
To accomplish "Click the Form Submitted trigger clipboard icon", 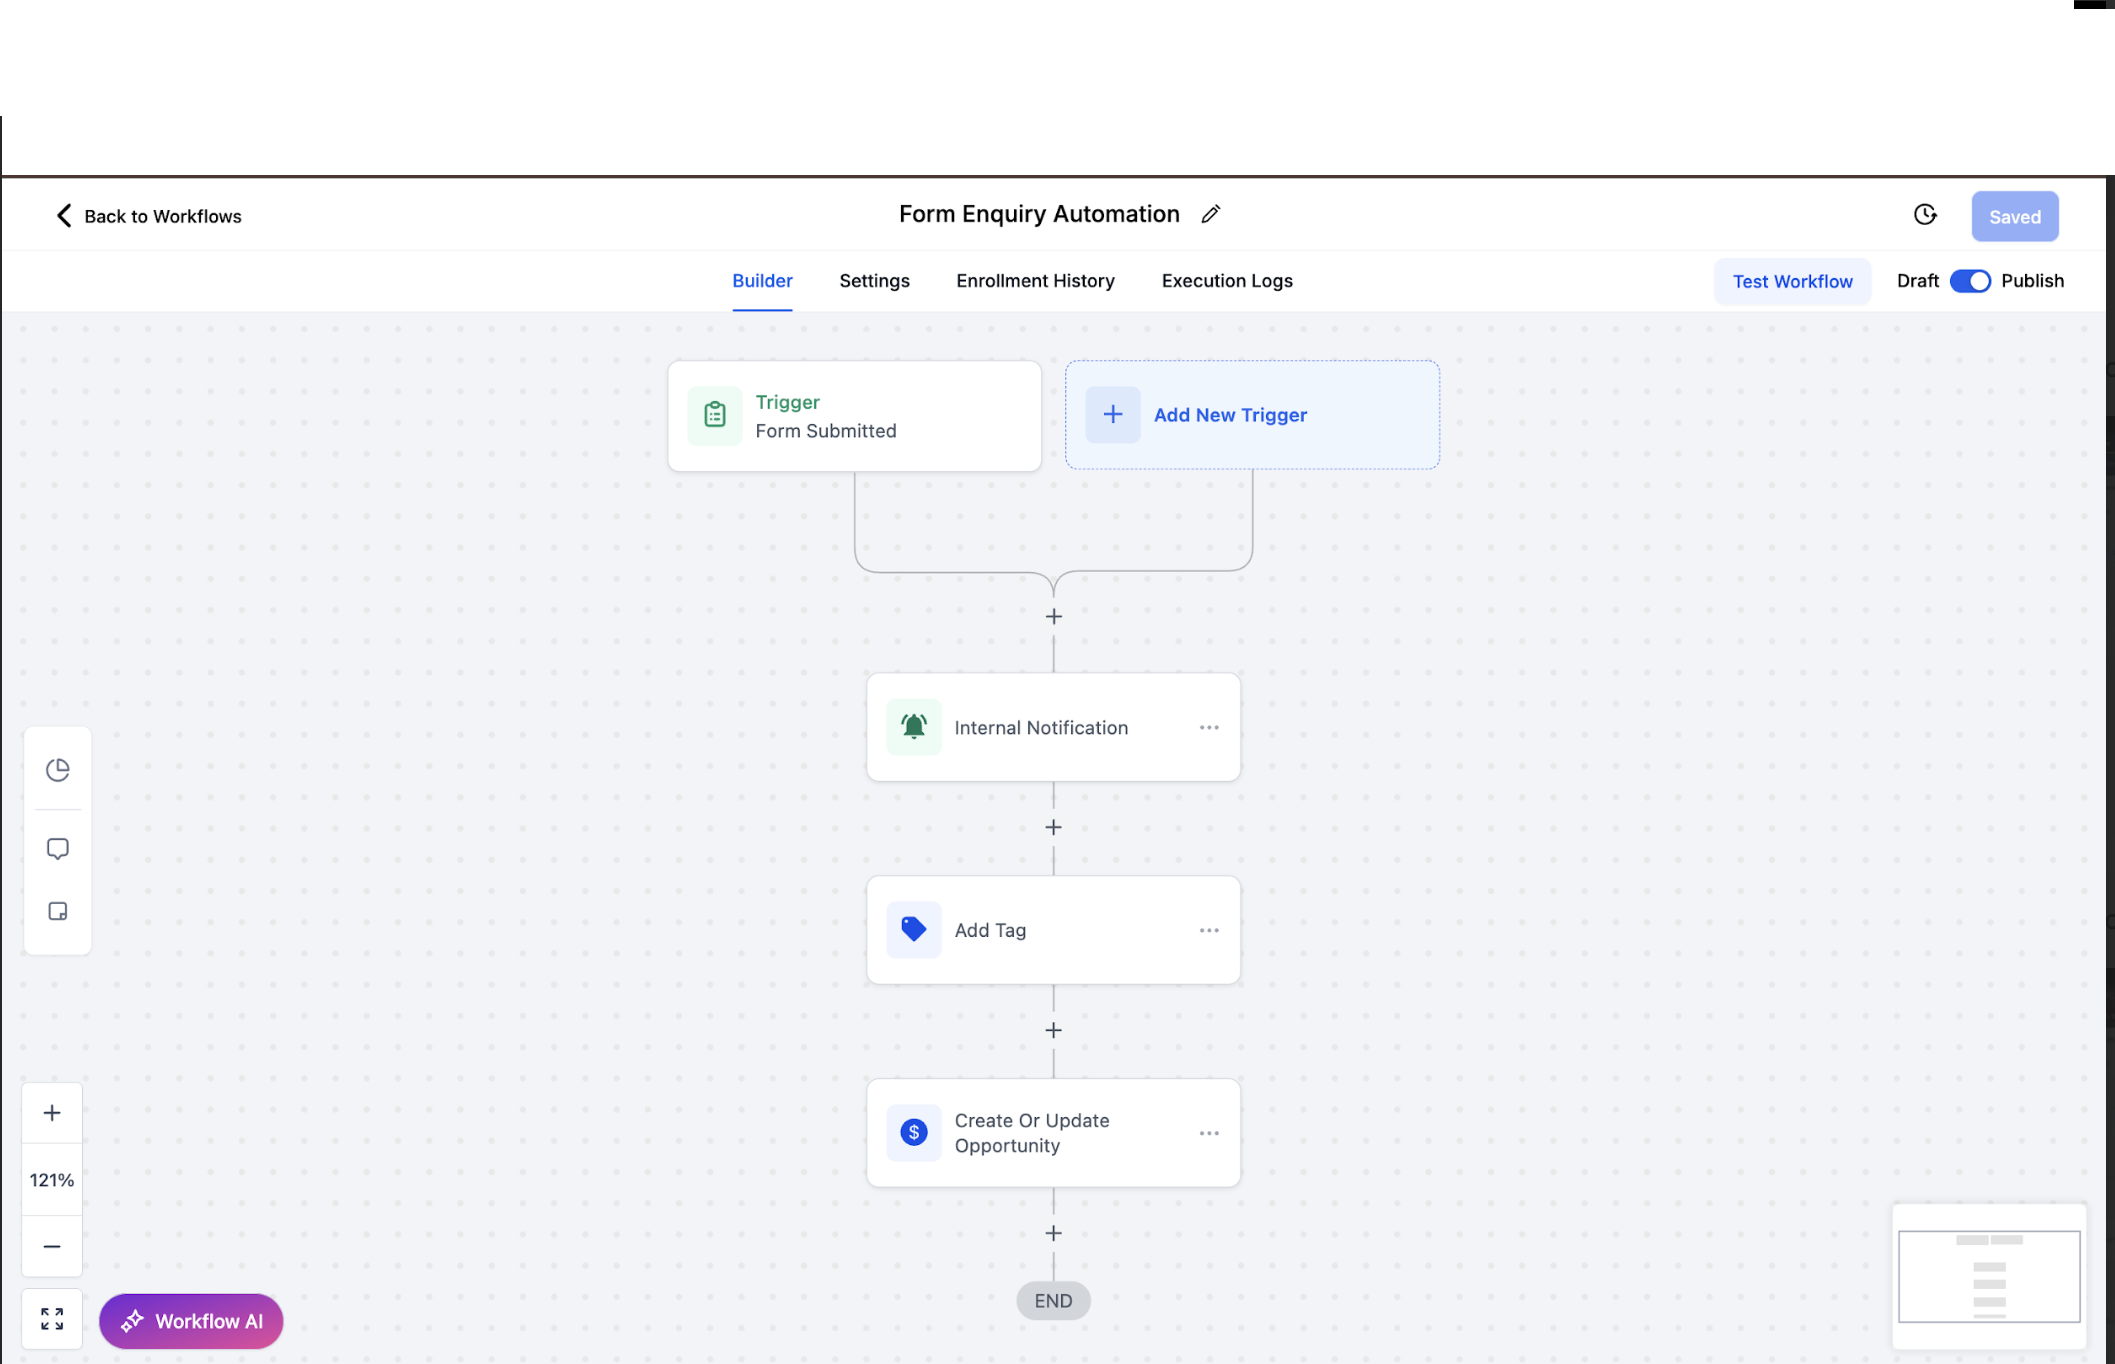I will (x=713, y=415).
